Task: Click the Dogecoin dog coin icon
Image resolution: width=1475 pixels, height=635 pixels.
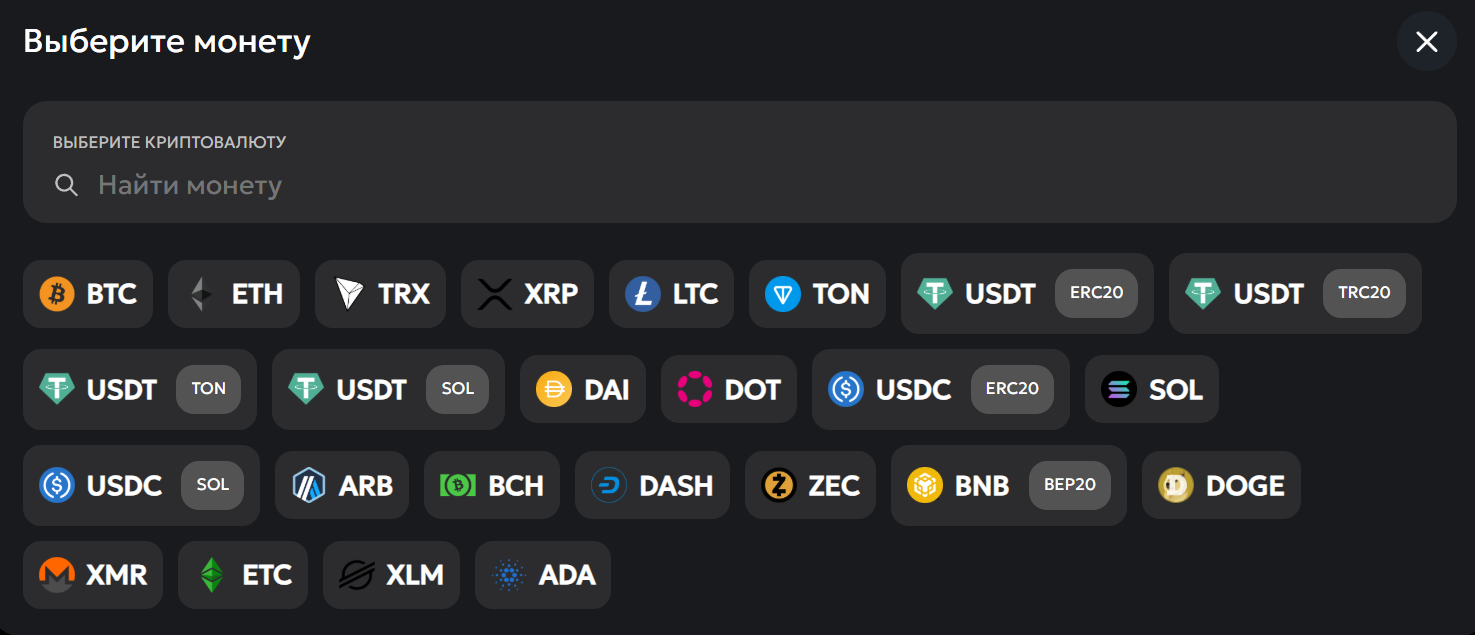Action: pos(1176,485)
